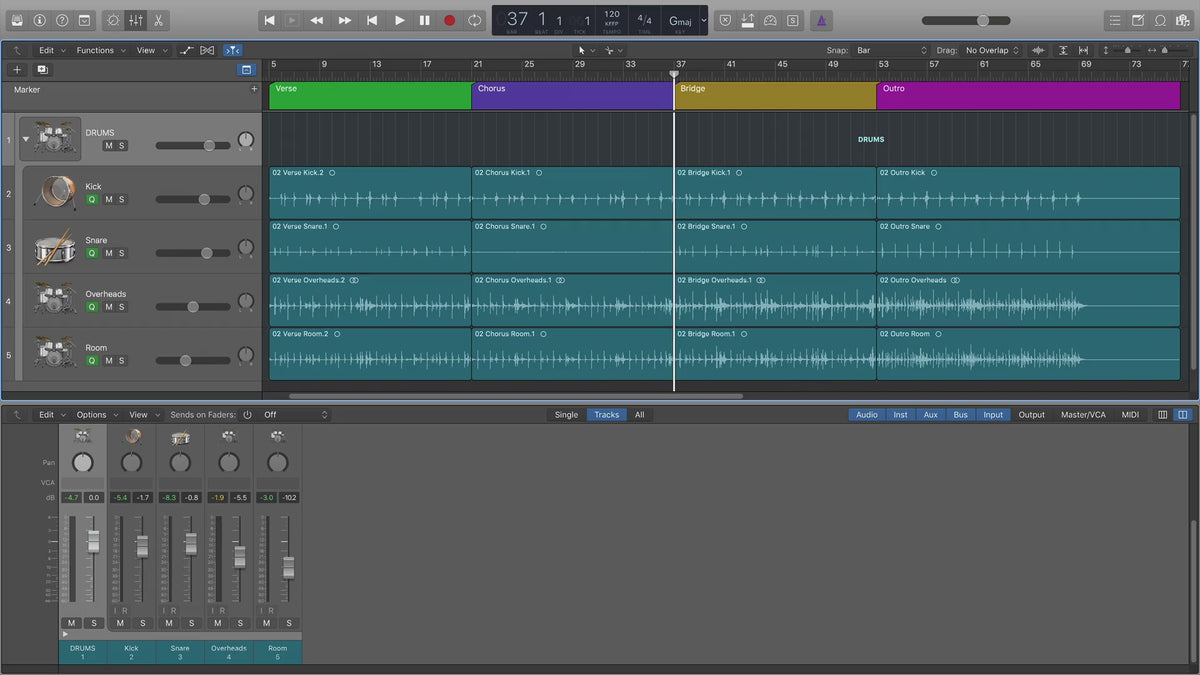This screenshot has height=675, width=1200.
Task: Open the Drag mode No Overlap dropdown
Action: pyautogui.click(x=992, y=50)
